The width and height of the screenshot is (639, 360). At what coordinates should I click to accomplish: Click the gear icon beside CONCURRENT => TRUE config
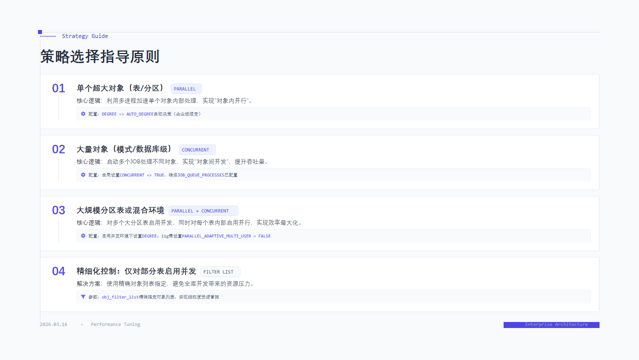click(83, 175)
